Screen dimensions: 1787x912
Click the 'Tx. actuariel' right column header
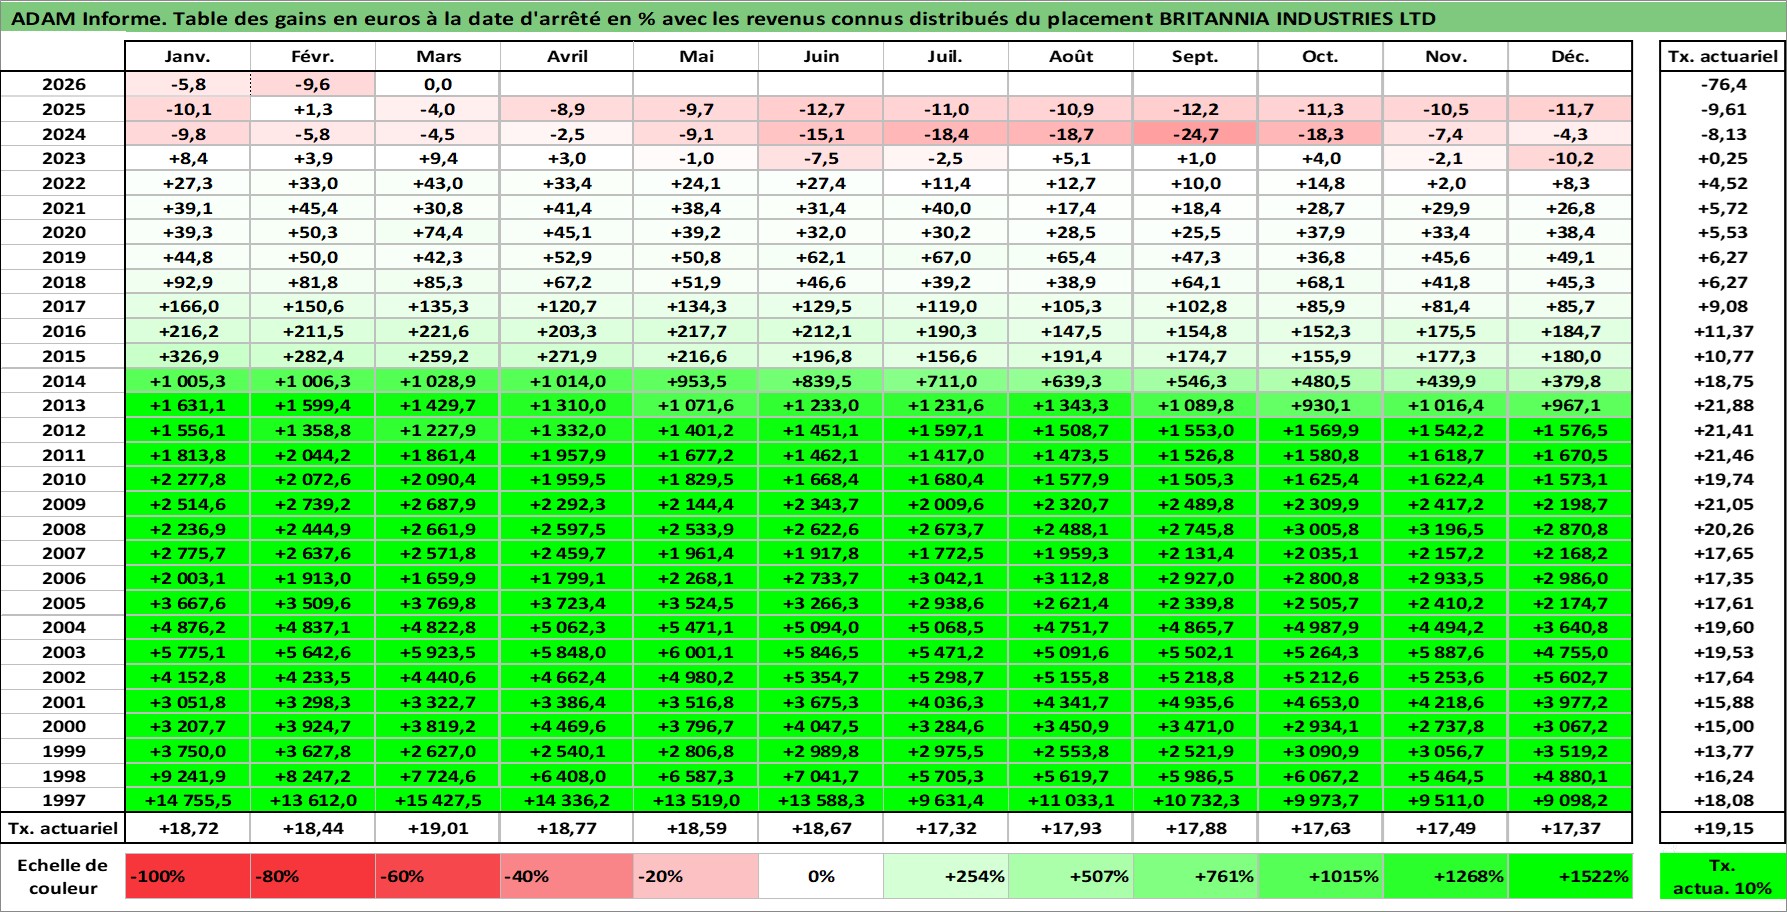pos(1722,57)
